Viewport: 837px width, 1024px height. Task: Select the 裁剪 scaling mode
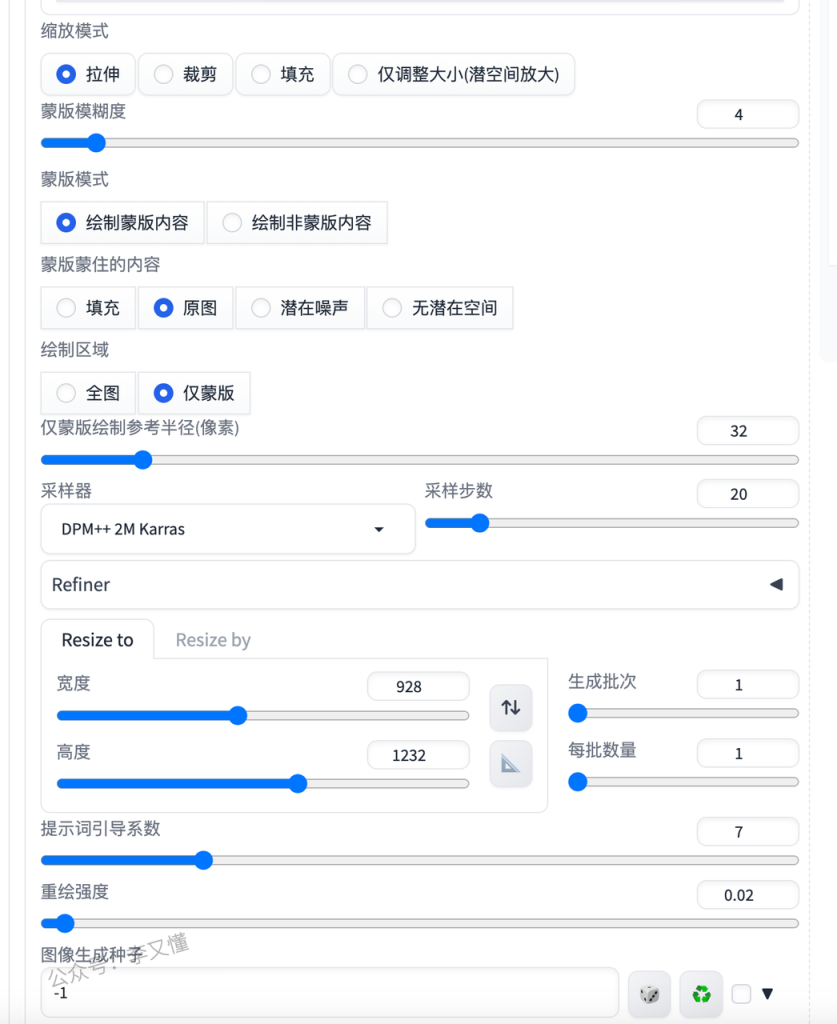(x=185, y=74)
